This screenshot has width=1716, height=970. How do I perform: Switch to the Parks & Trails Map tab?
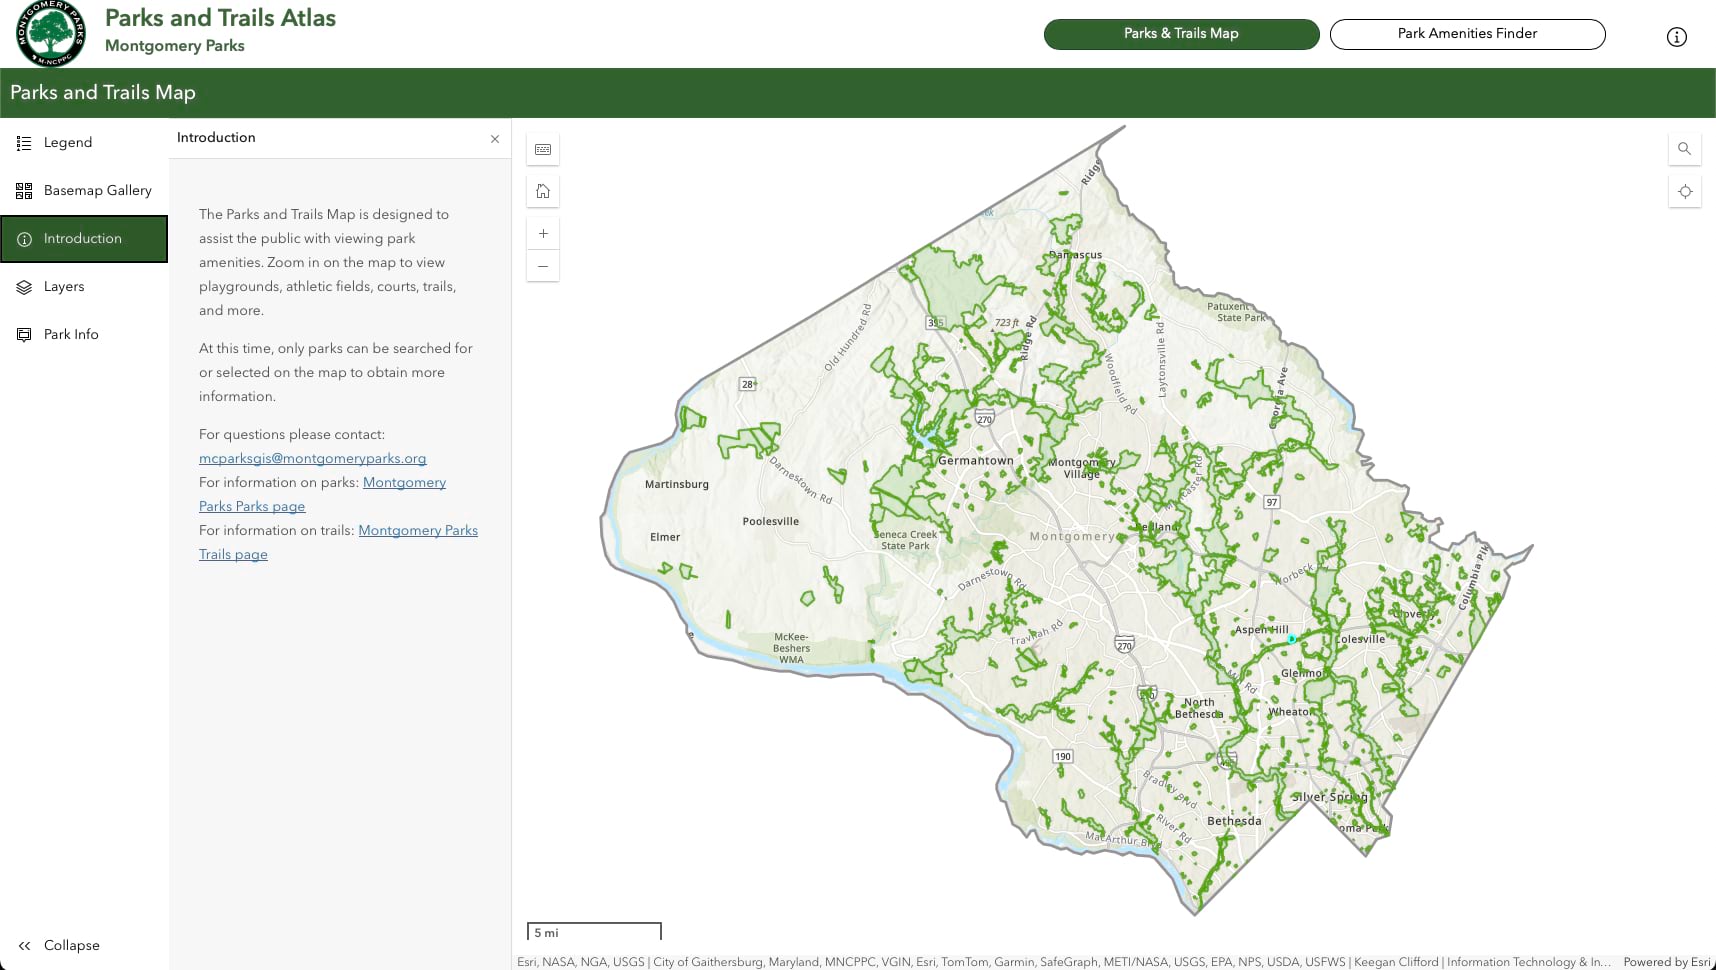click(1181, 33)
